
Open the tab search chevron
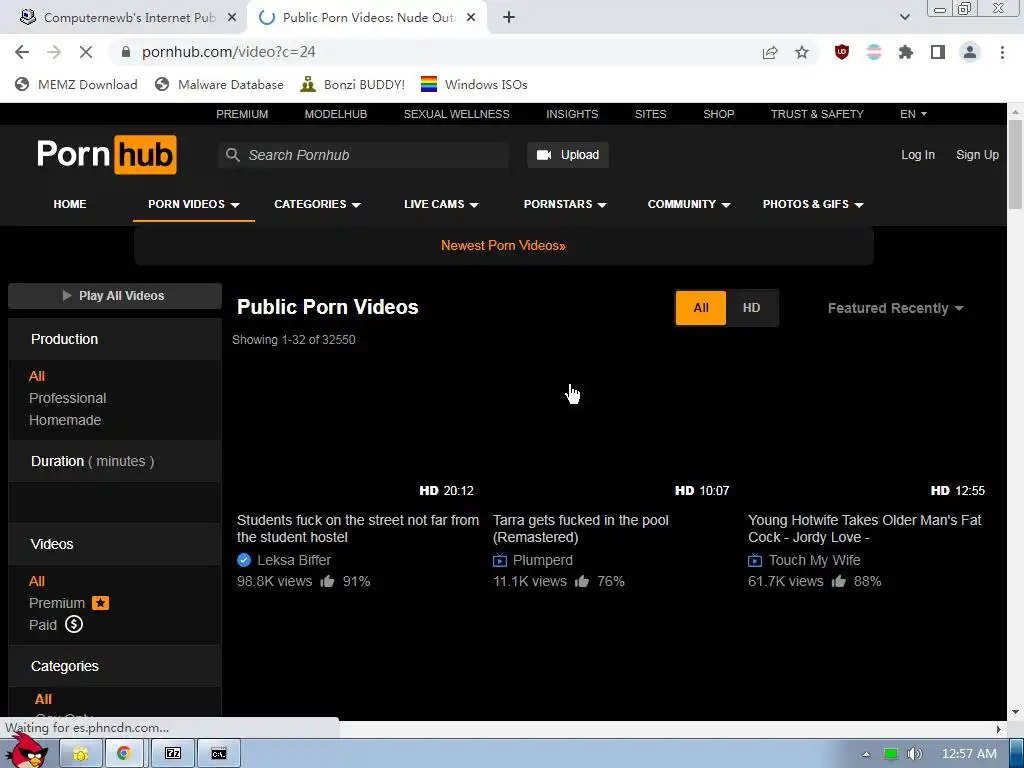pos(904,18)
